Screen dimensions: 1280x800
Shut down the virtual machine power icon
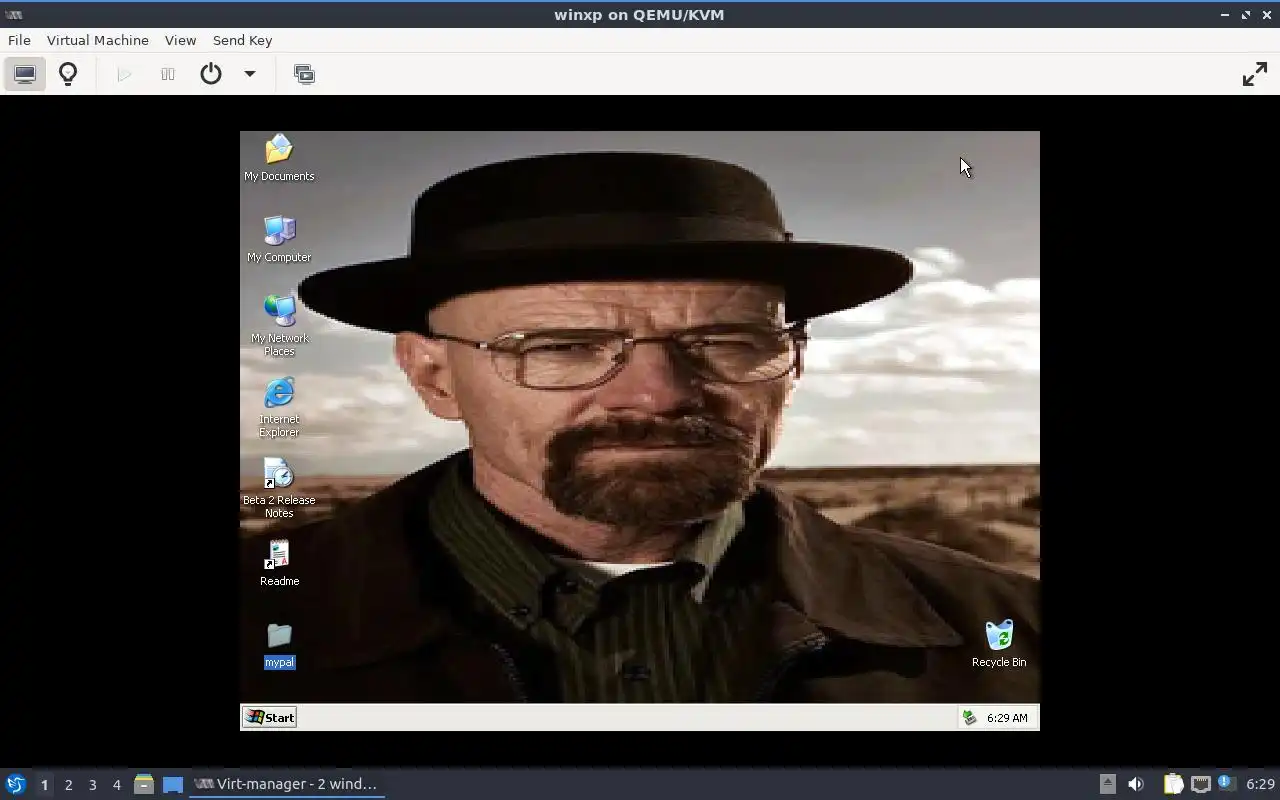click(x=210, y=74)
